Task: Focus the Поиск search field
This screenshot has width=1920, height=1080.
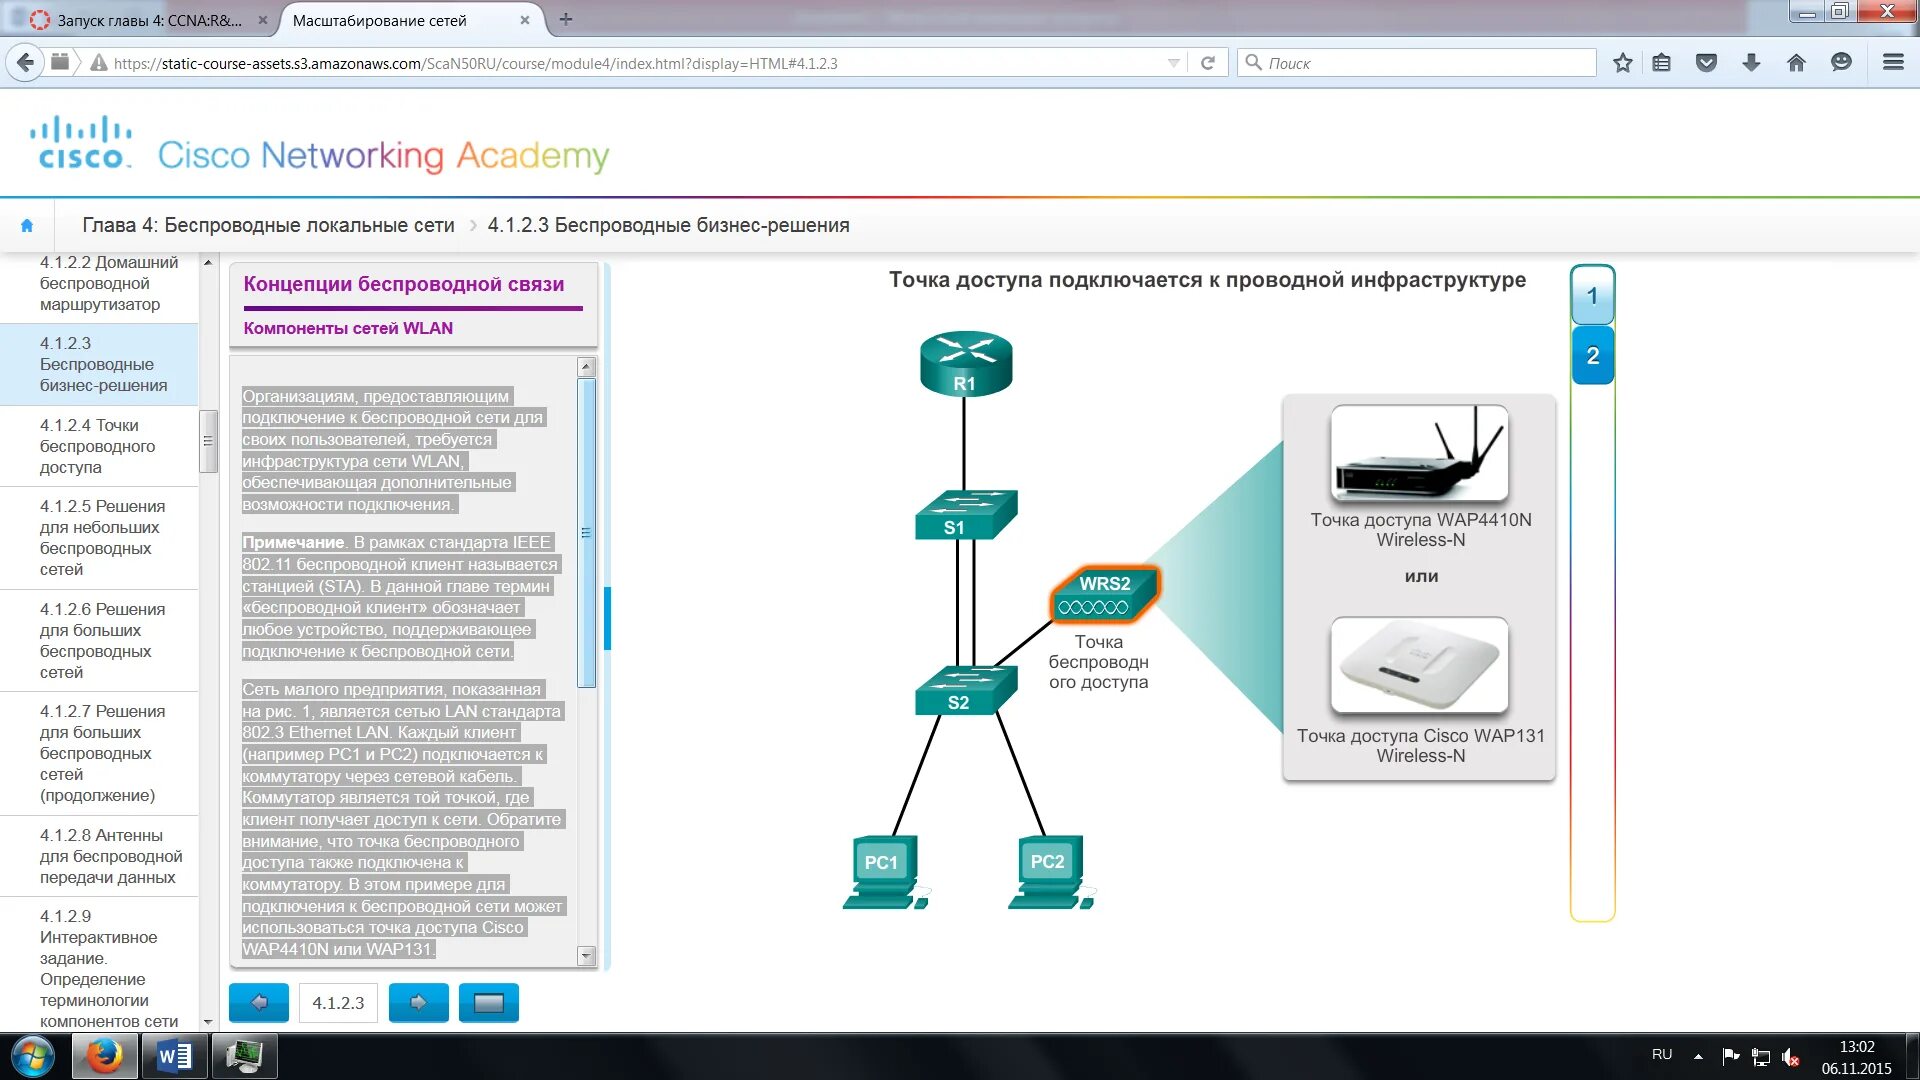Action: 1417,63
